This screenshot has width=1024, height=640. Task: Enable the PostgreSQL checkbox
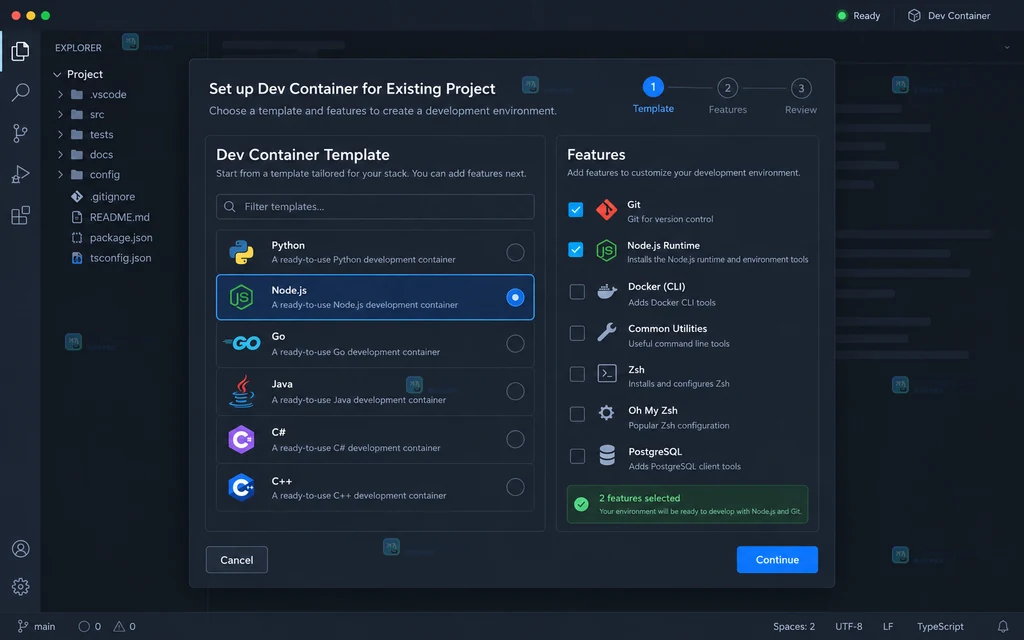pyautogui.click(x=577, y=456)
